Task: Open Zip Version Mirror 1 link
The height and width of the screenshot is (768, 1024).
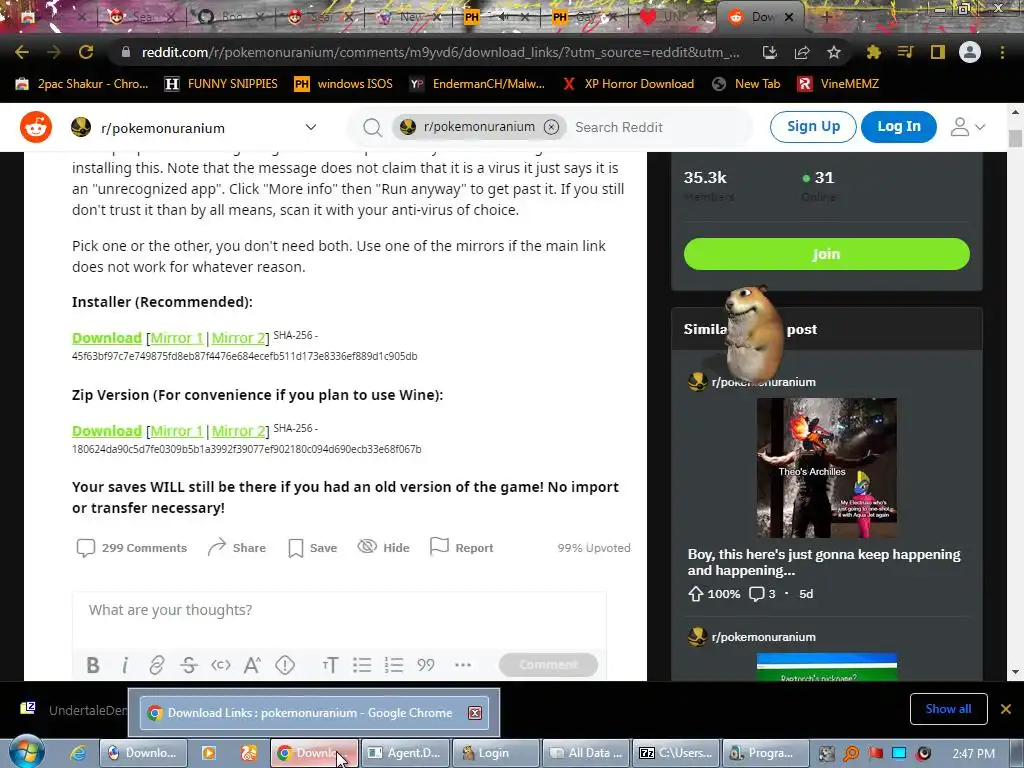Action: 176,431
